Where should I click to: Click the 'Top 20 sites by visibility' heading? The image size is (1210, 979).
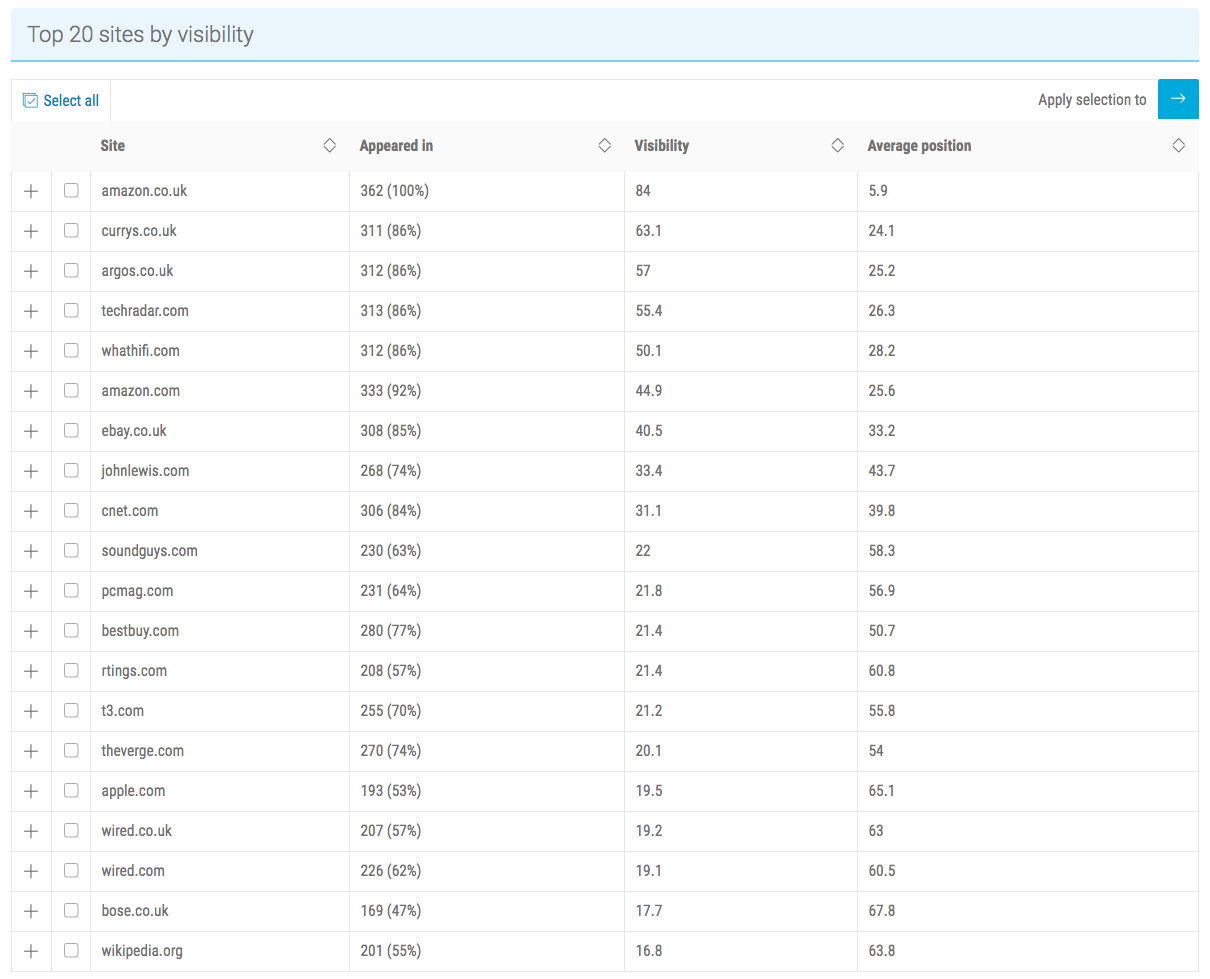pos(140,35)
